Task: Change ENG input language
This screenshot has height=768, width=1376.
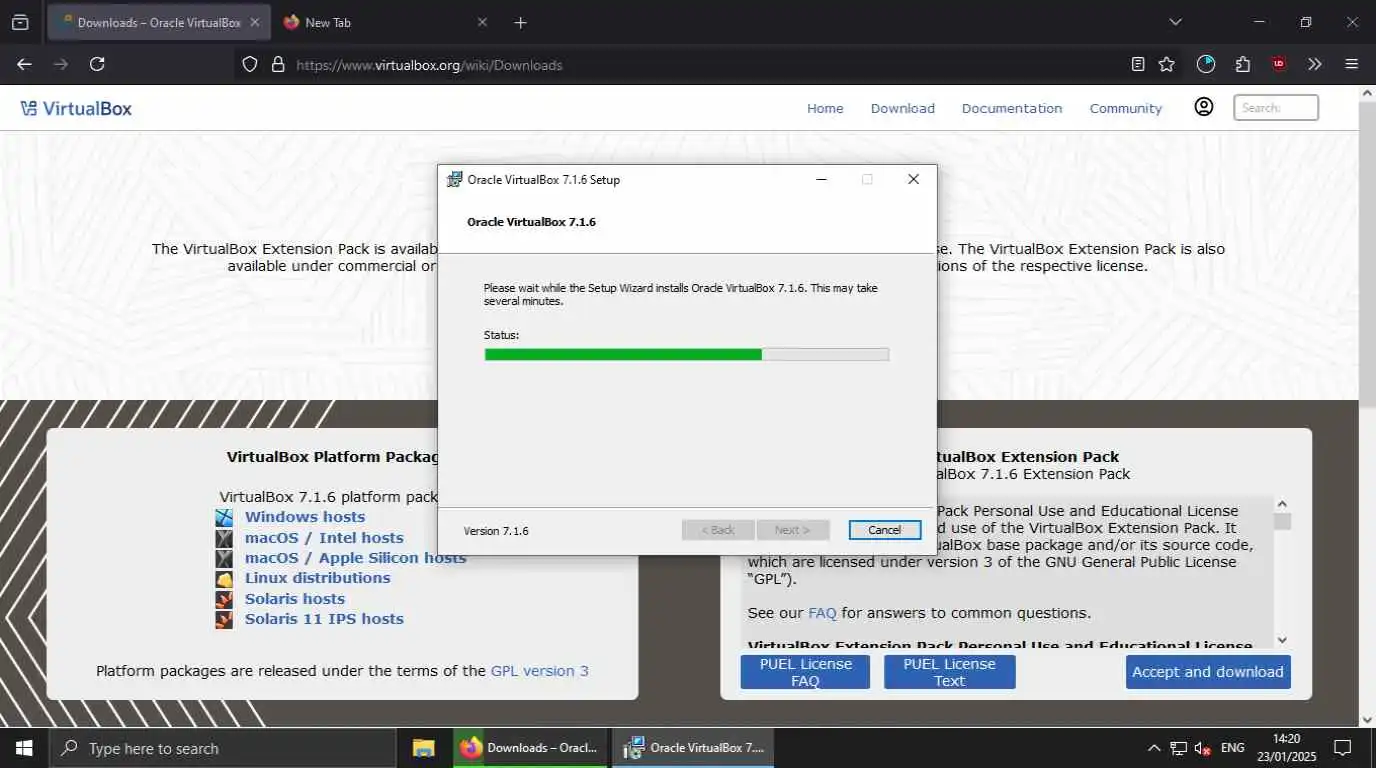Action: pyautogui.click(x=1232, y=748)
